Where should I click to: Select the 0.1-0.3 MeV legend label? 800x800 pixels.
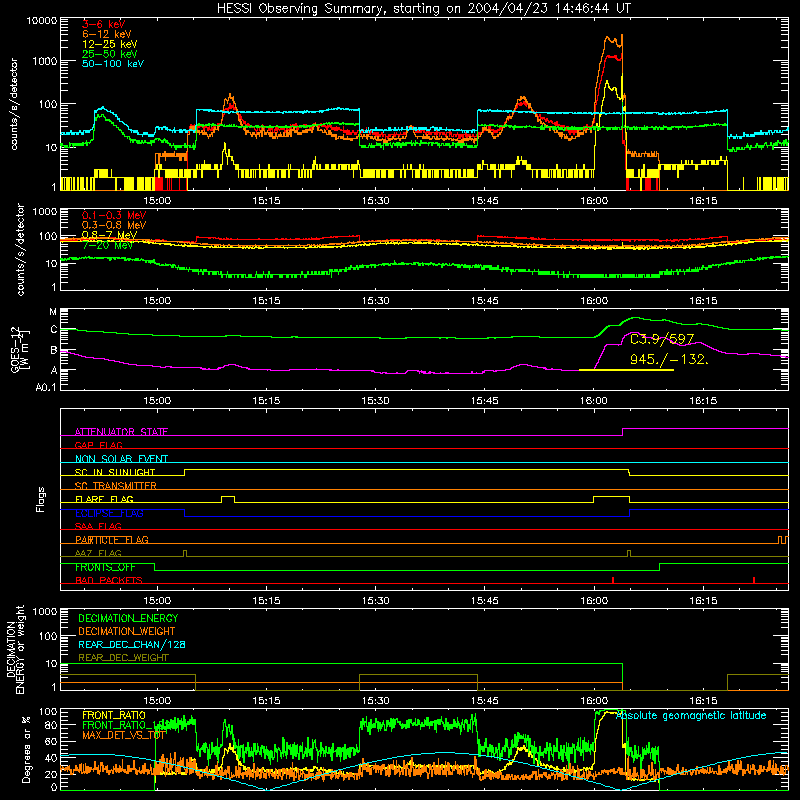pyautogui.click(x=114, y=215)
